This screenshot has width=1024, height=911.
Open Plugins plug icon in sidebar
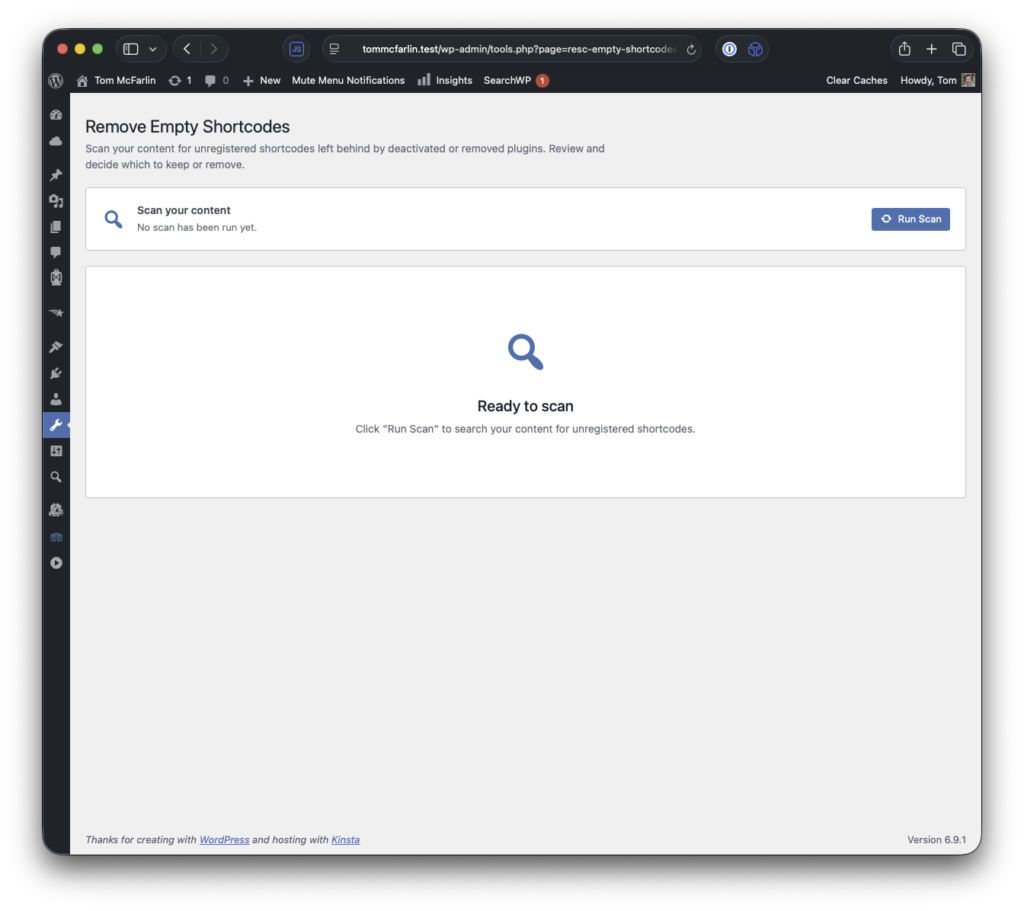click(56, 373)
